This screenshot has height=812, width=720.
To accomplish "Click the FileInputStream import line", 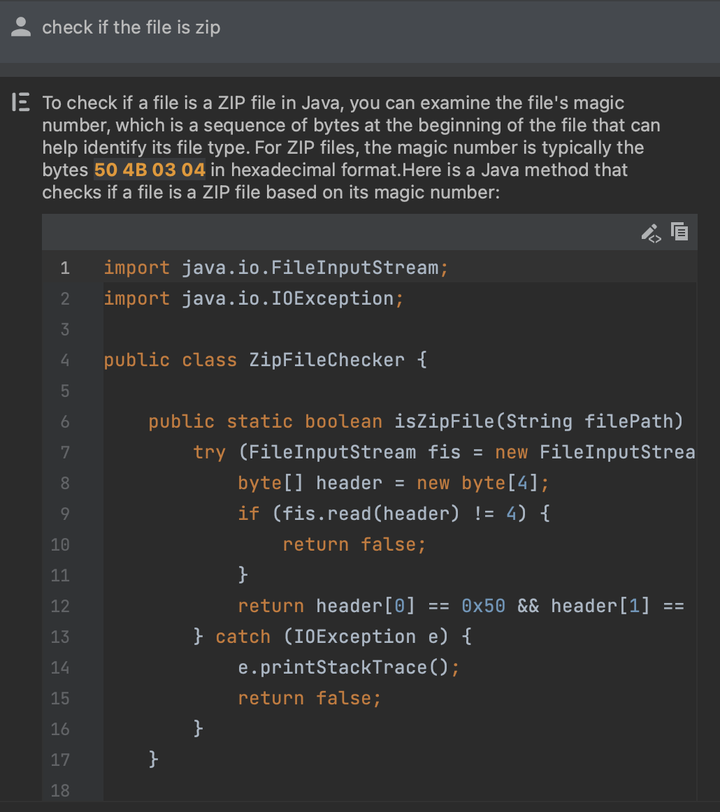I will [276, 268].
